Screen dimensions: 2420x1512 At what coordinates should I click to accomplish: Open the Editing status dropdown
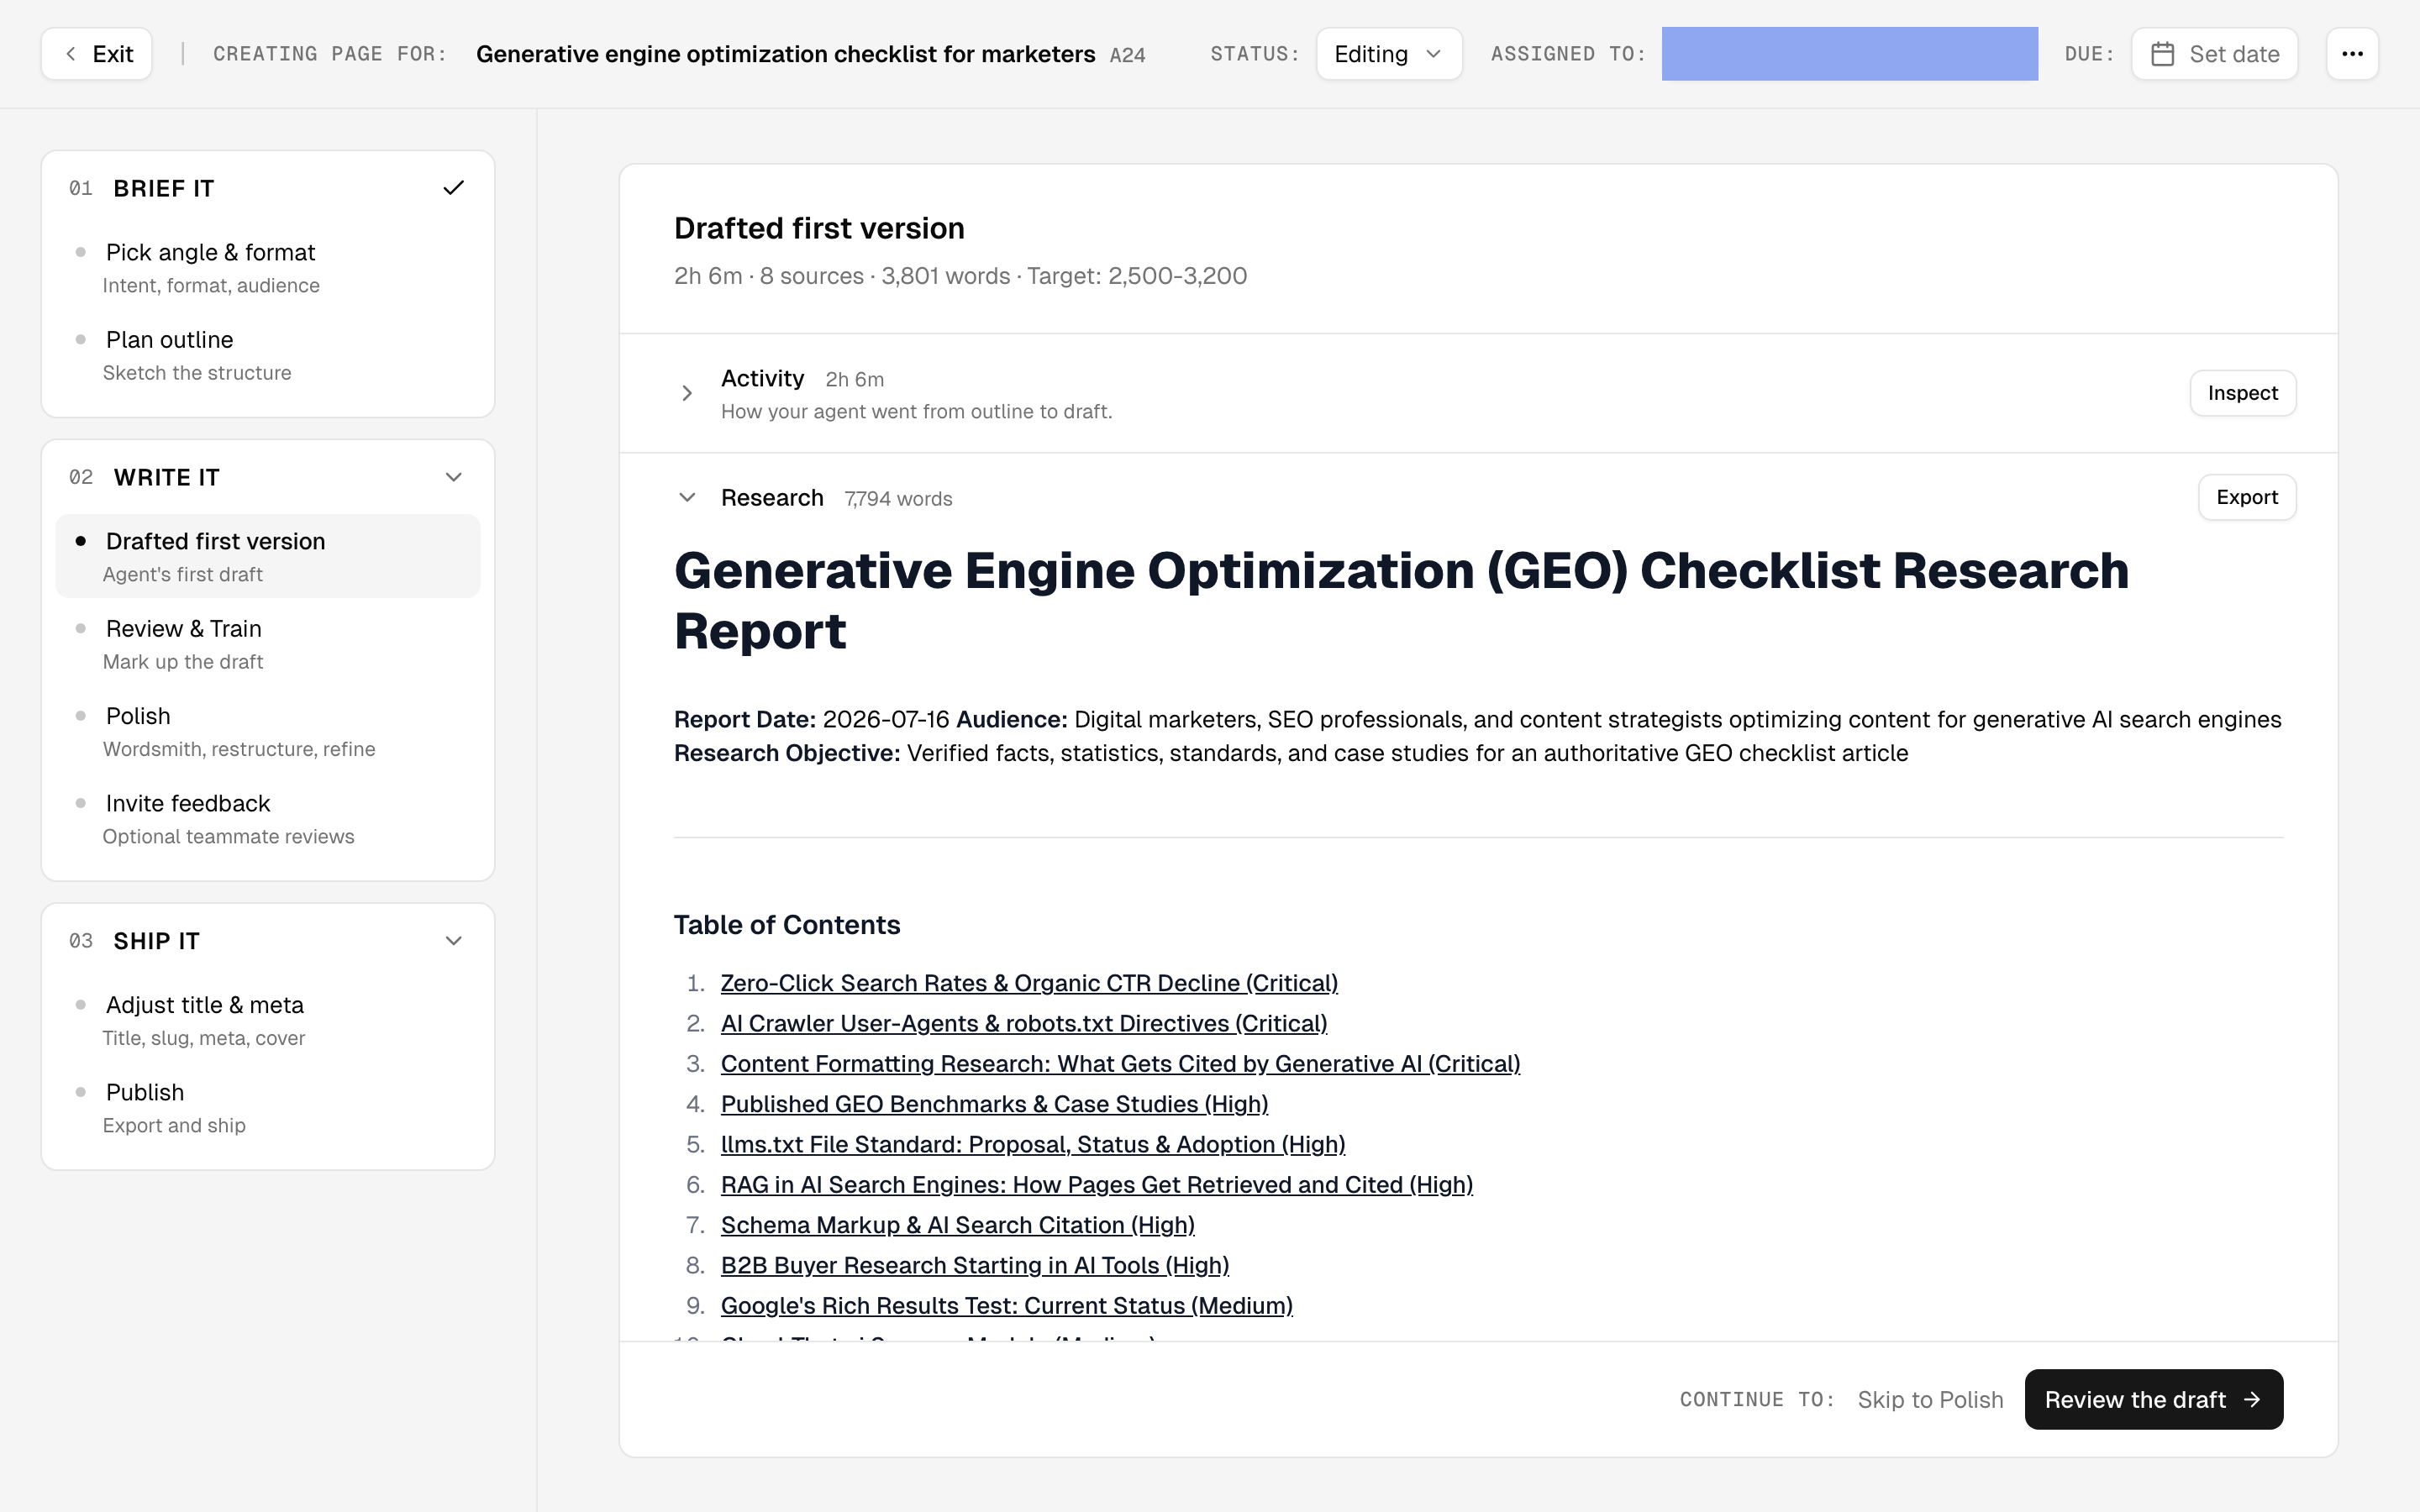tap(1388, 54)
